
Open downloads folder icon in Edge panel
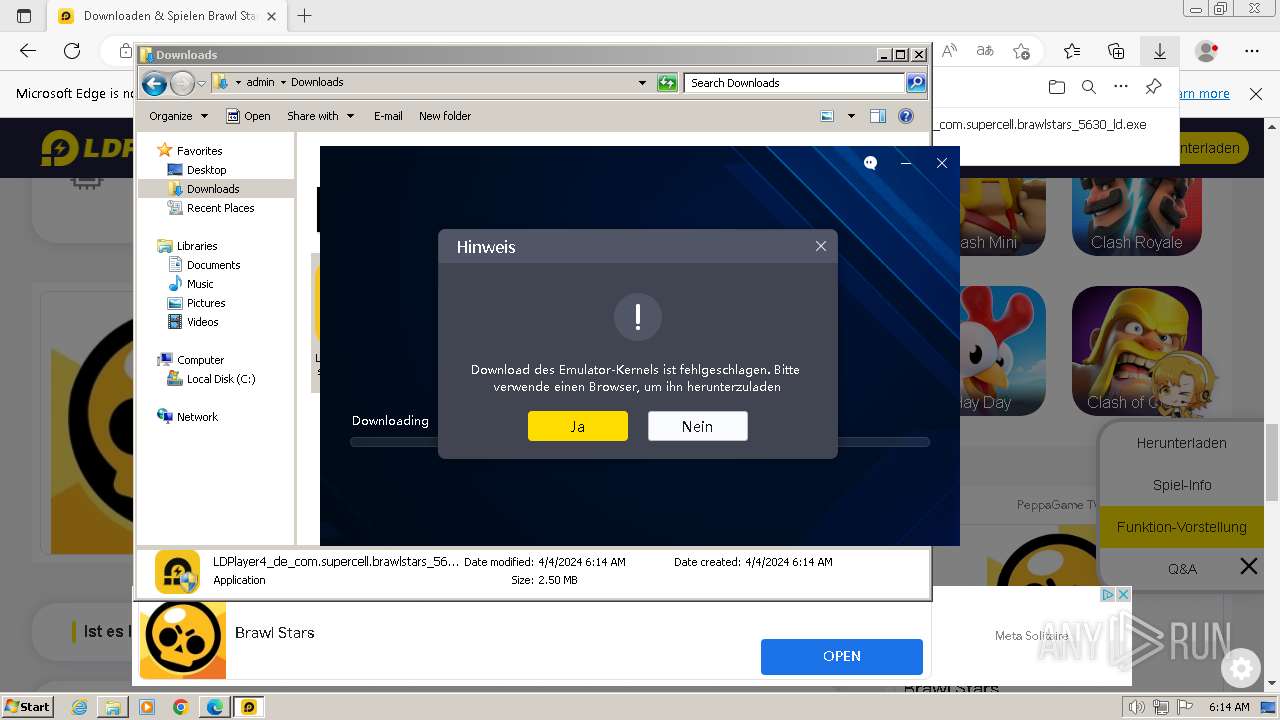tap(1056, 87)
